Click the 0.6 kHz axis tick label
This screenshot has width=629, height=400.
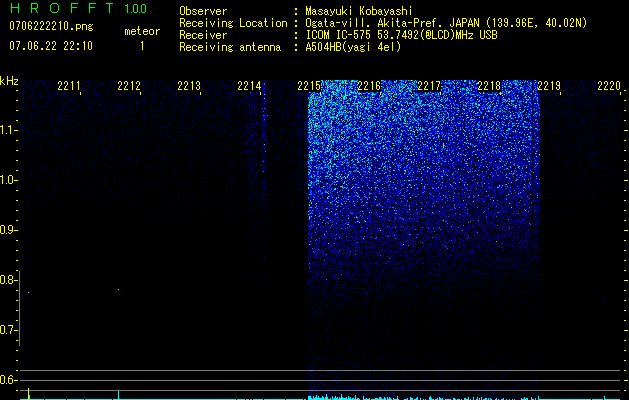(x=7, y=380)
